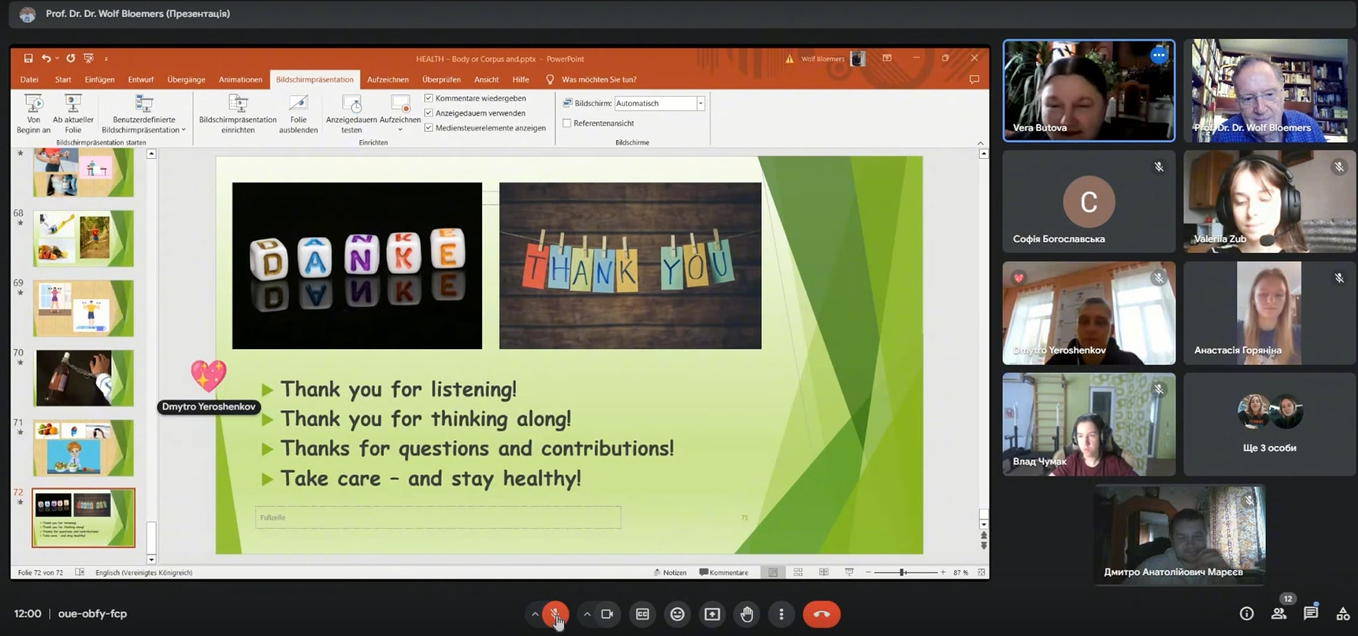Raise hand in the meeting
The image size is (1358, 636).
pos(747,614)
